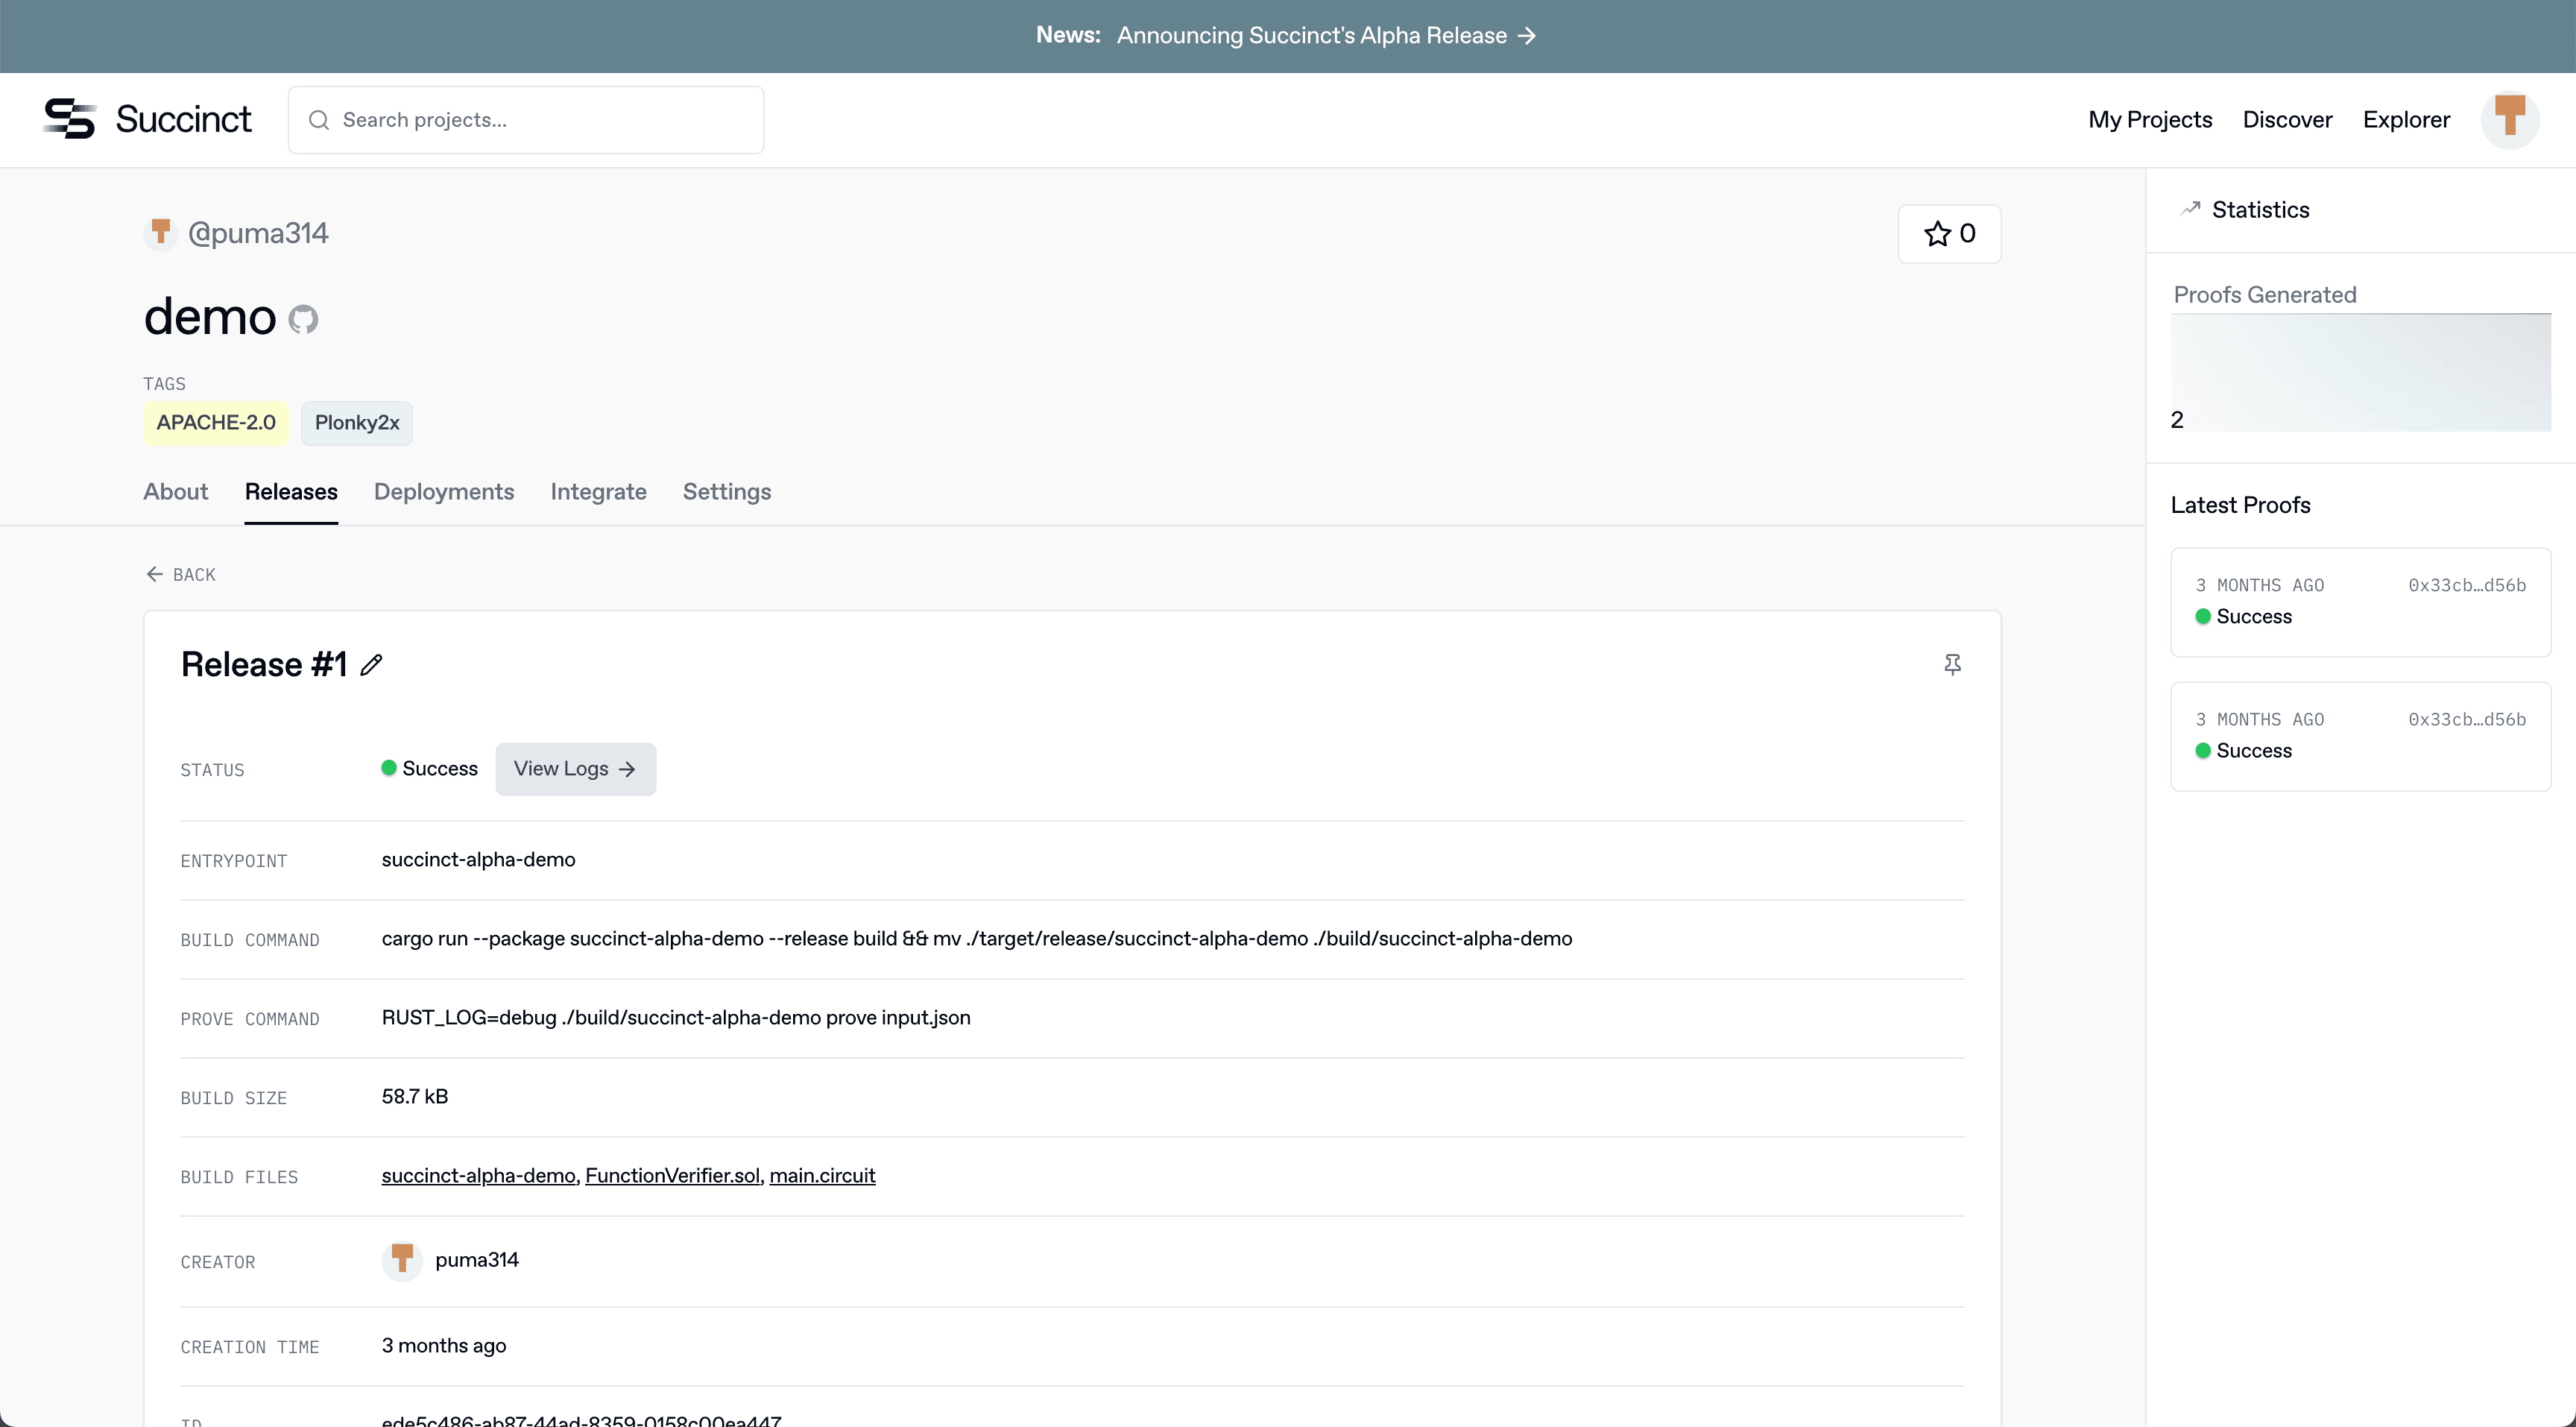
Task: Click the puma314 creator name
Action: click(x=477, y=1260)
